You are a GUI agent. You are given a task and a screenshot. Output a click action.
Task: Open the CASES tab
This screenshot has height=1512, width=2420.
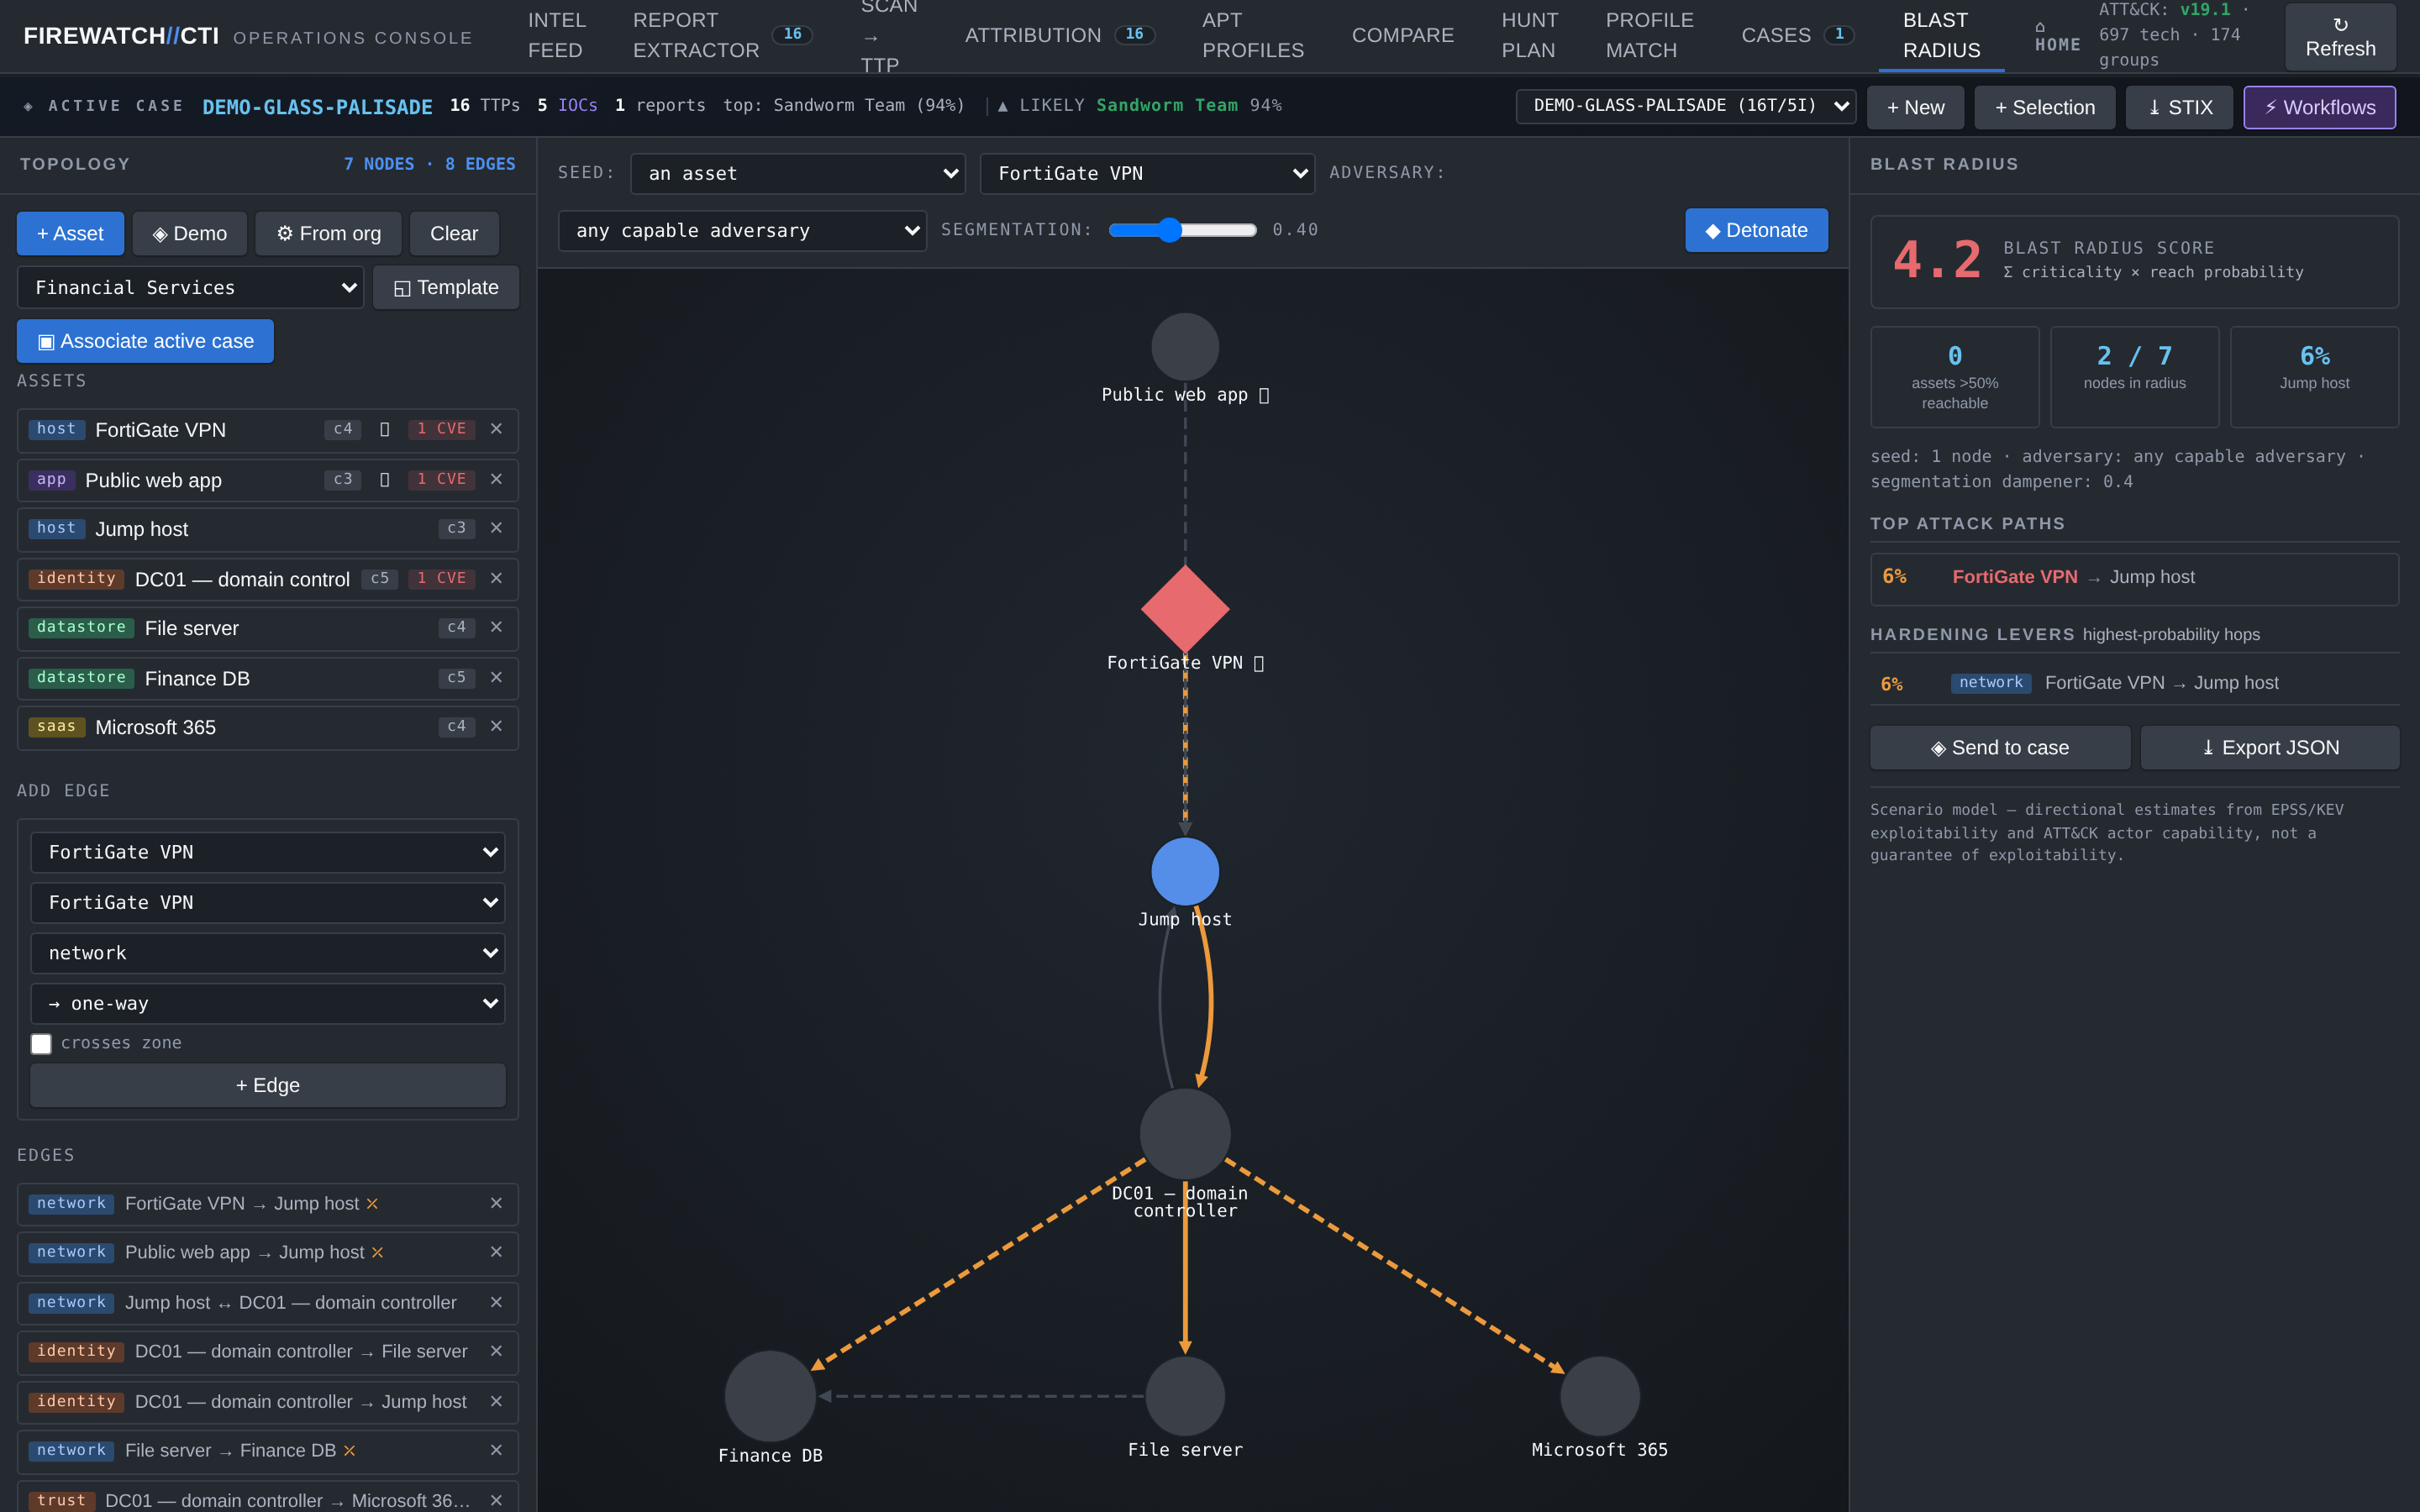pyautogui.click(x=1797, y=35)
